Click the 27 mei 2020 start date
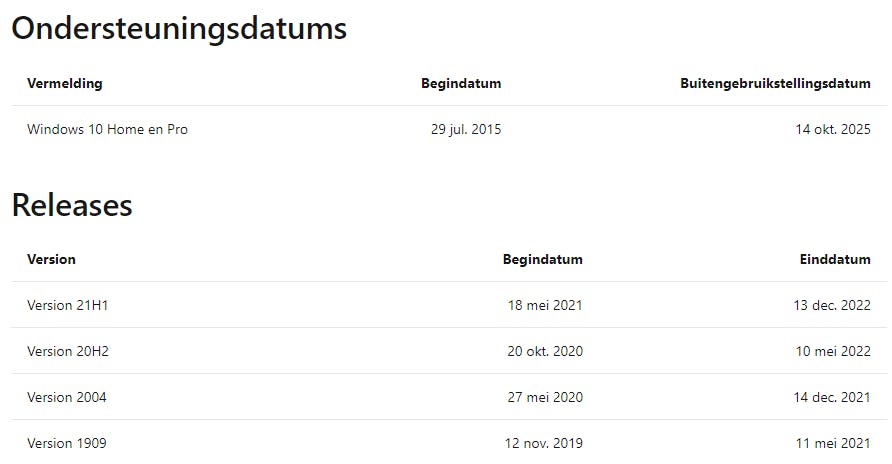 [545, 397]
